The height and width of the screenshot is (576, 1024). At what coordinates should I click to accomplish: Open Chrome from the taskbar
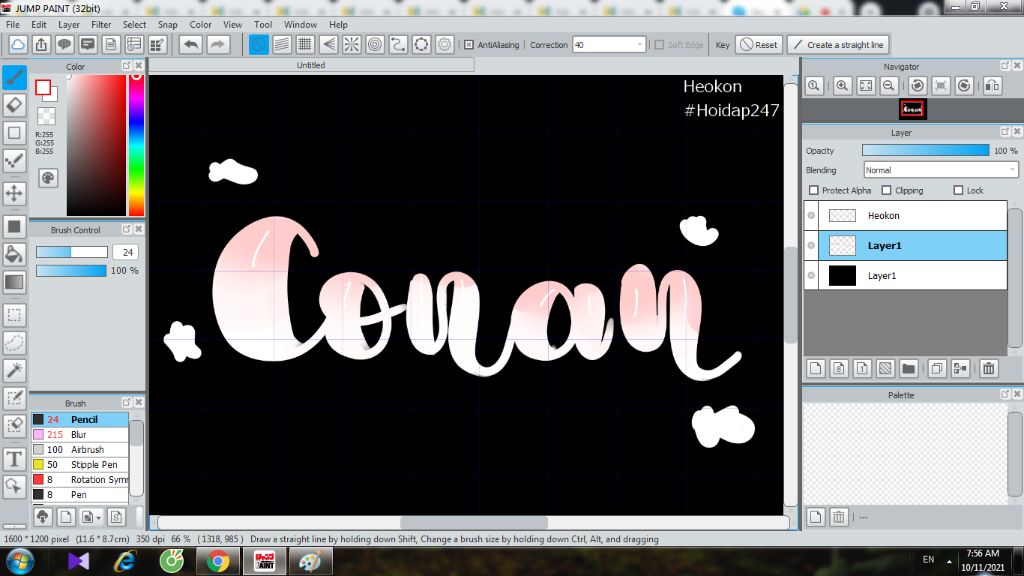(x=217, y=561)
